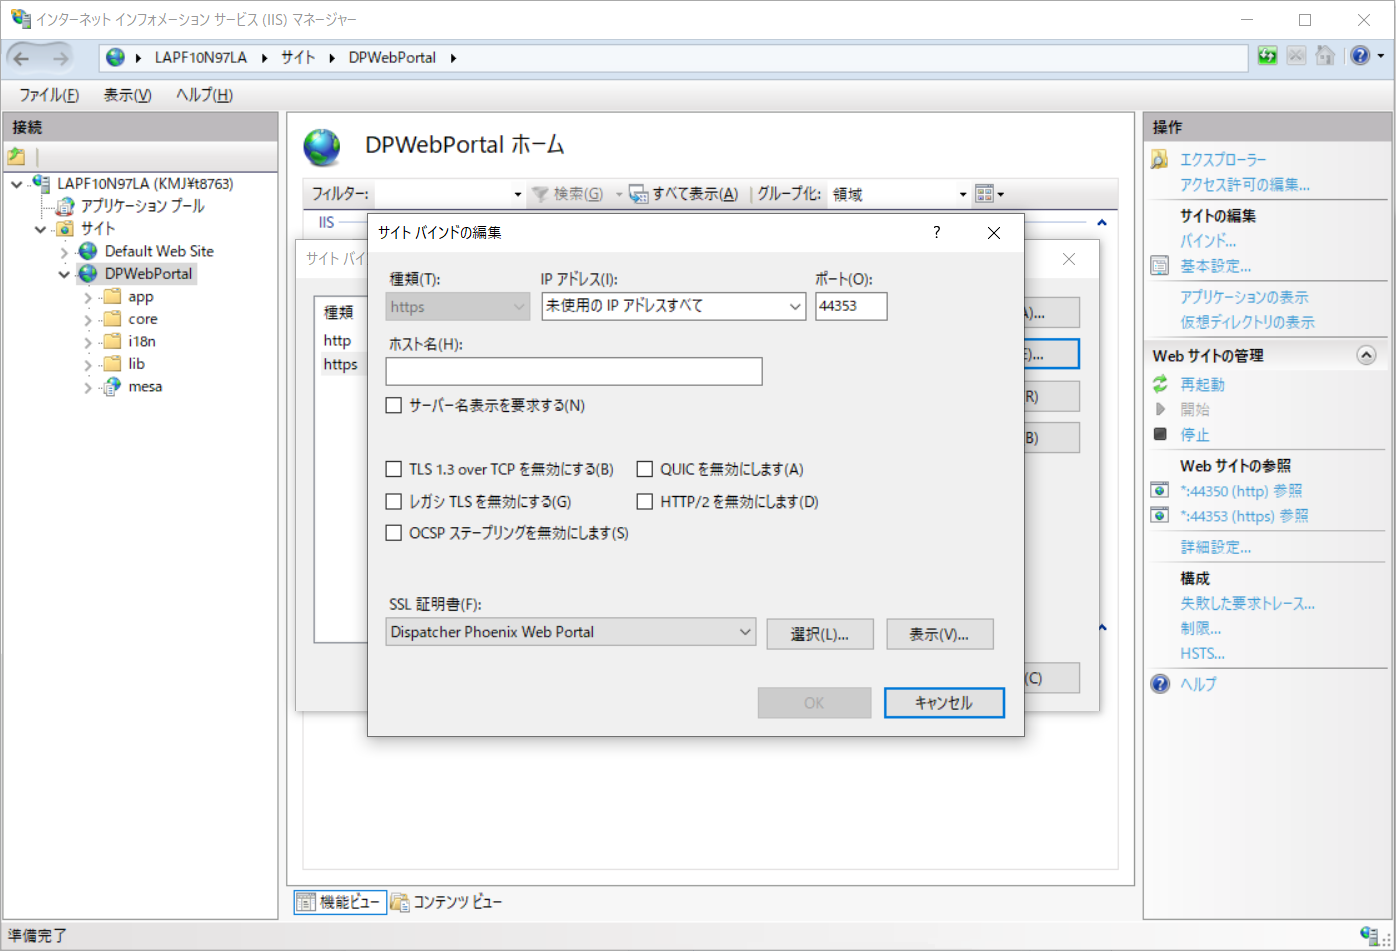
Task: Switch to コンテンツ ビュー tab
Action: tap(447, 902)
